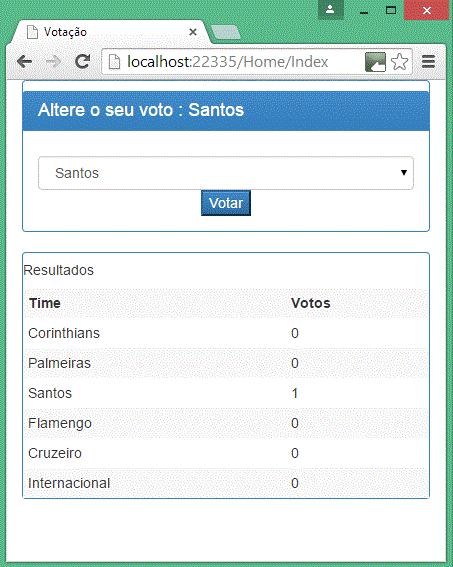Viewport: 453px width, 567px height.
Task: Maximize the browser window
Action: tap(391, 10)
